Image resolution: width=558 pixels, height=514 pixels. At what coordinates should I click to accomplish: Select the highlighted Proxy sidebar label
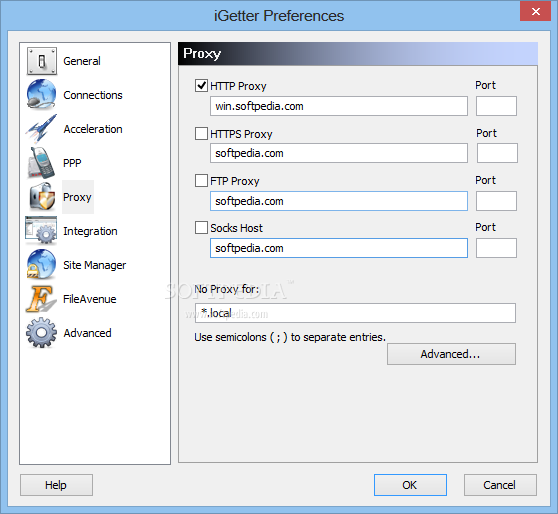tap(78, 197)
